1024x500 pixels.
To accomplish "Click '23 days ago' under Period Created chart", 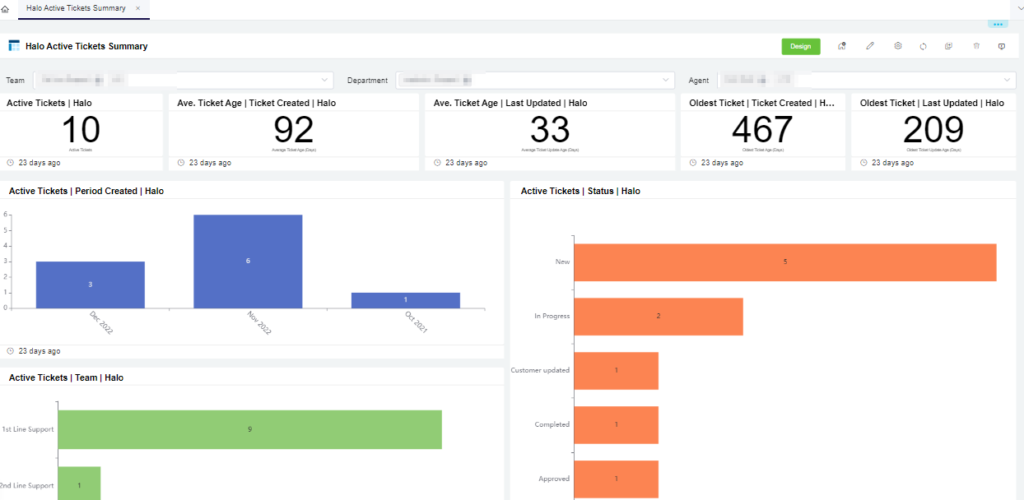I will pos(39,351).
